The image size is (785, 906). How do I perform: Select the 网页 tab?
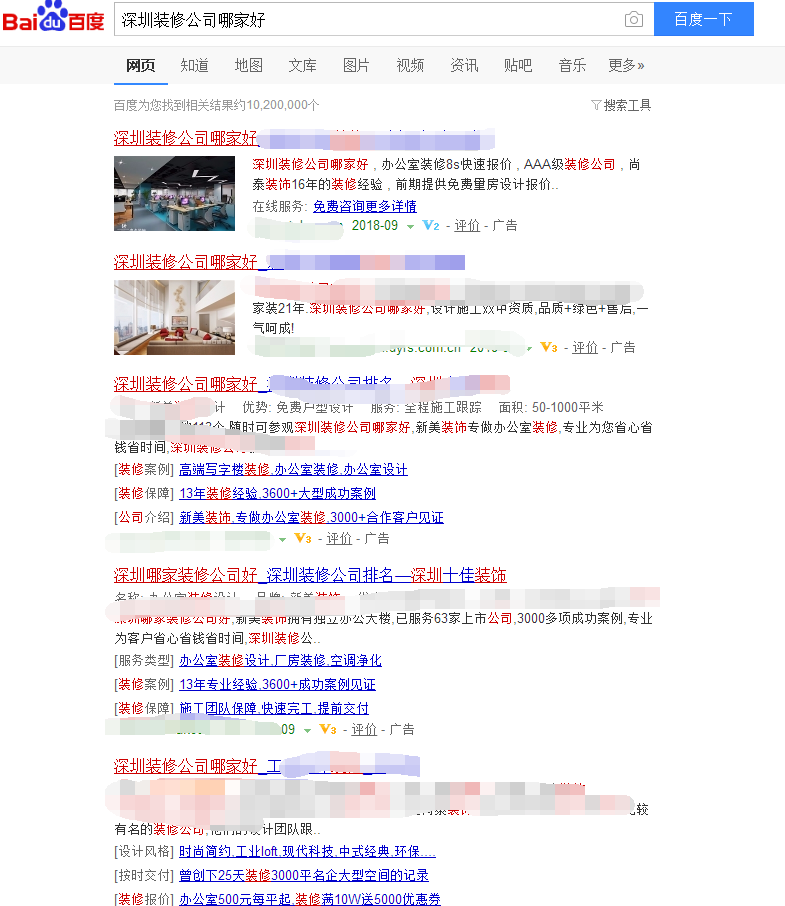140,65
